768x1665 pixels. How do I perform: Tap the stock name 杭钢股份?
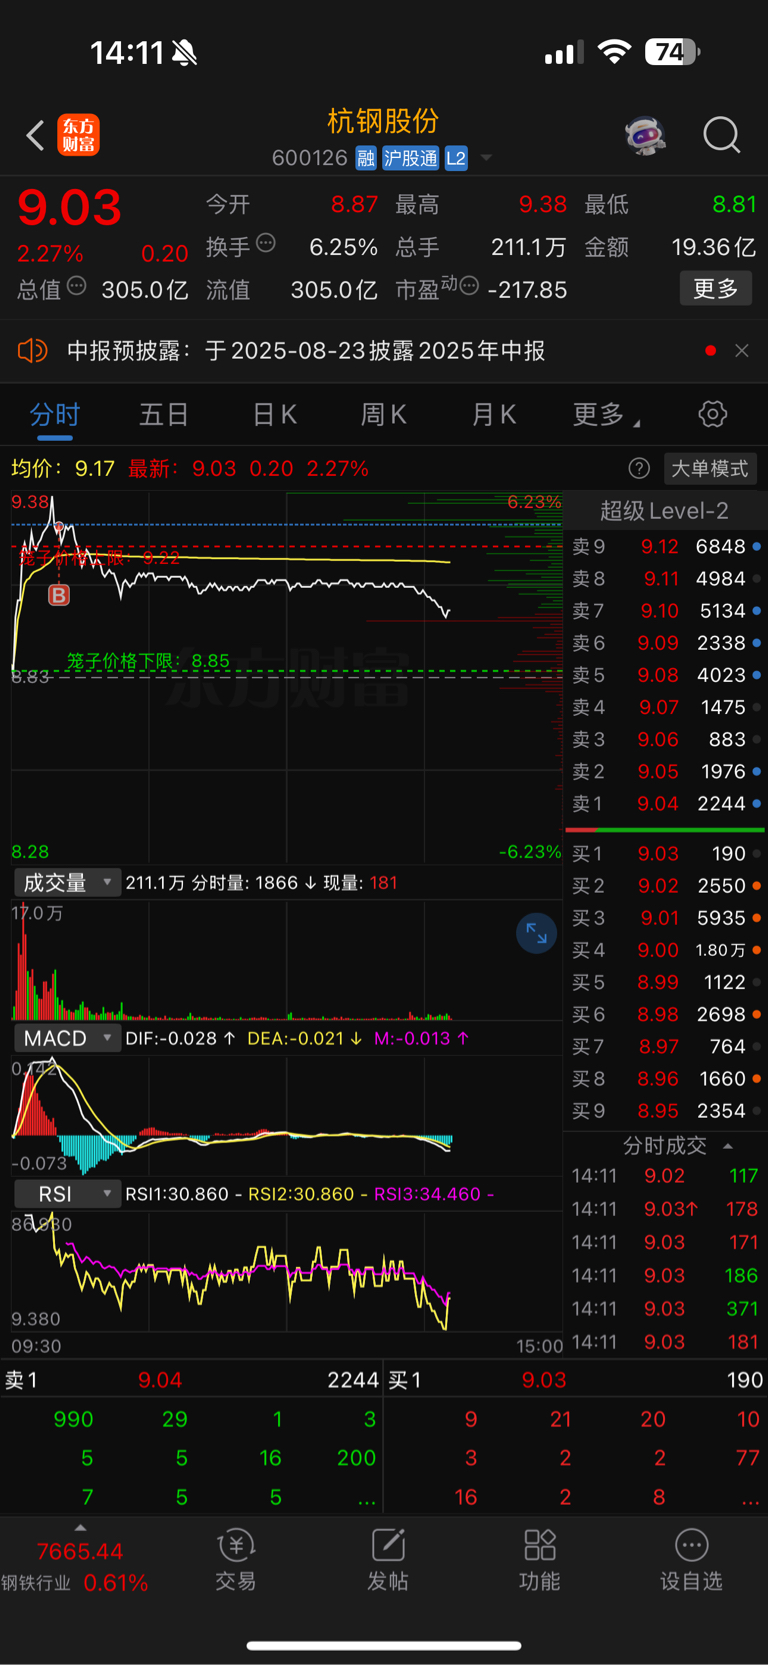coord(384,121)
